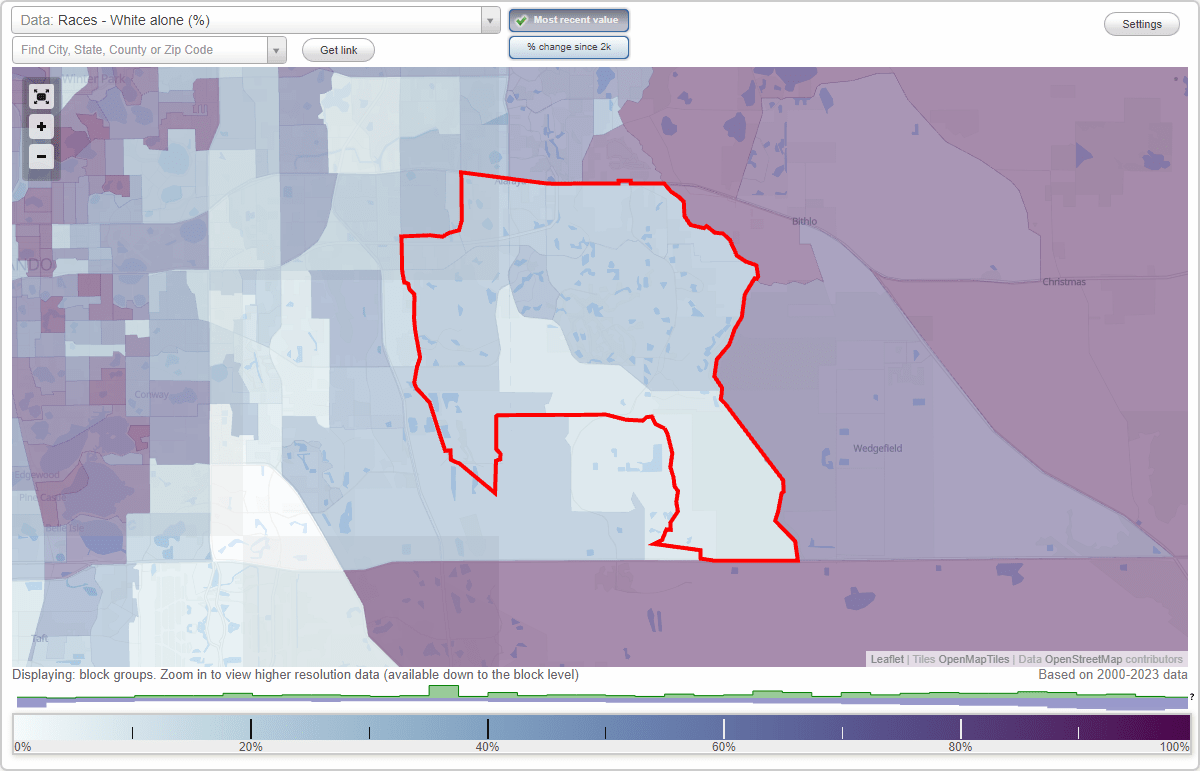1200x771 pixels.
Task: Open the Data metric dropdown arrow
Action: point(488,19)
